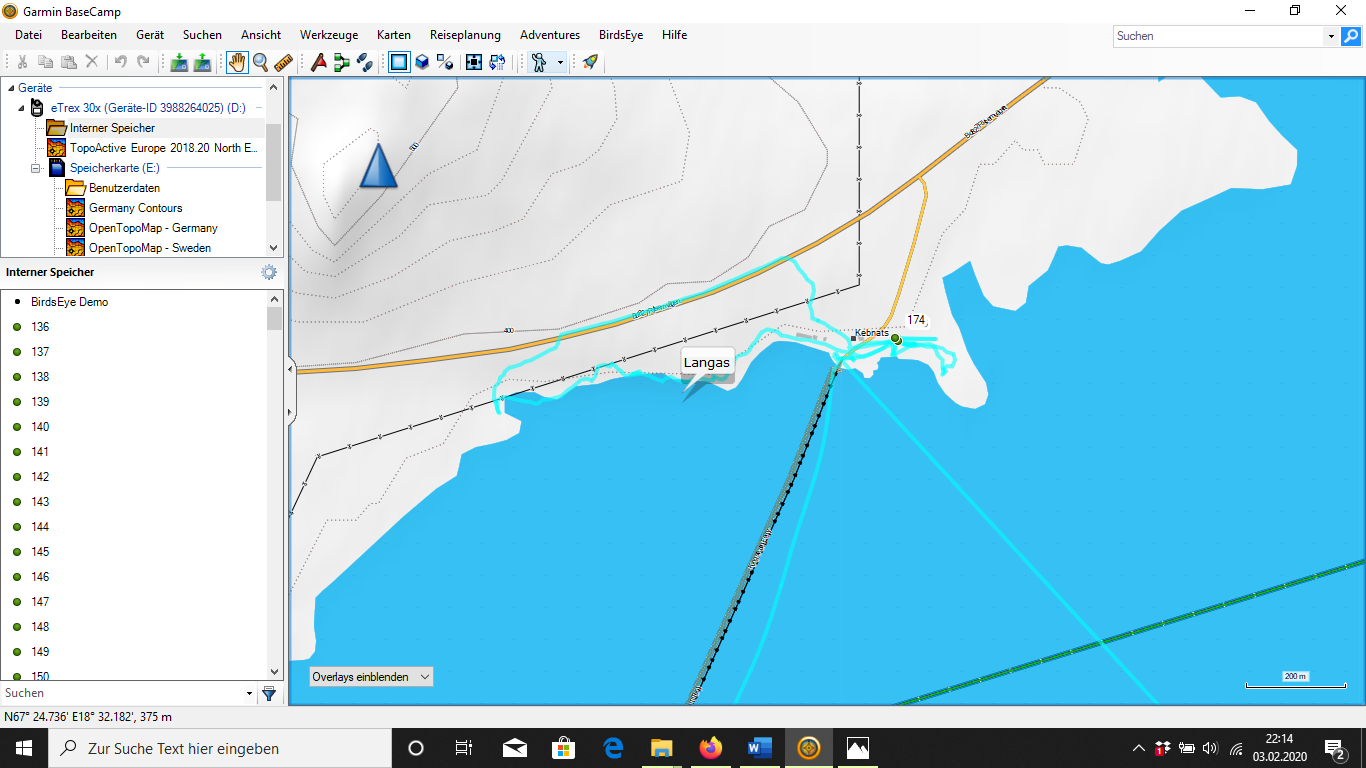Select waypoint 148 in list

tap(40, 627)
